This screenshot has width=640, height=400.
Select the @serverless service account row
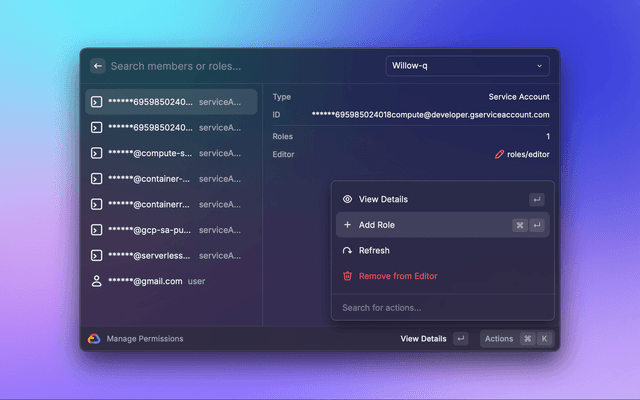172,255
